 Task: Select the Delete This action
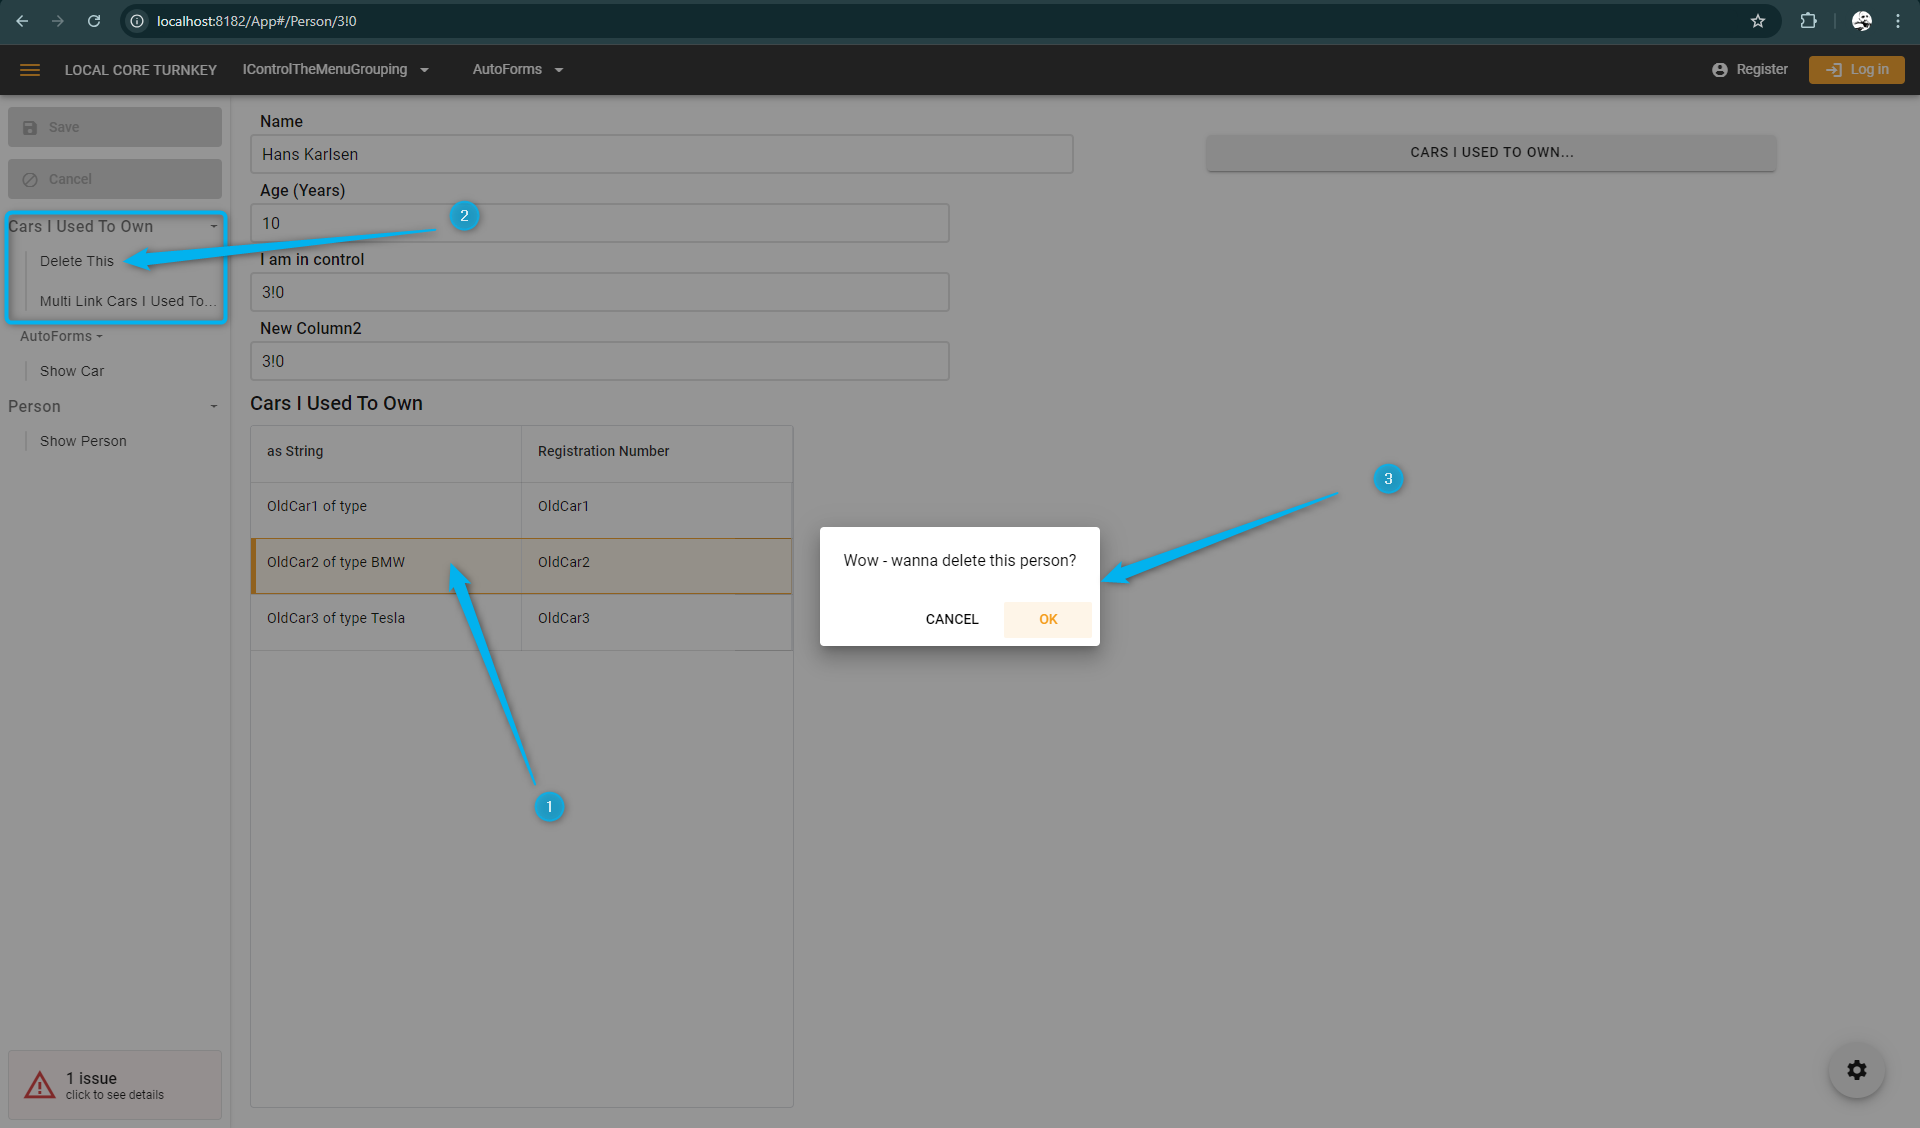77,261
